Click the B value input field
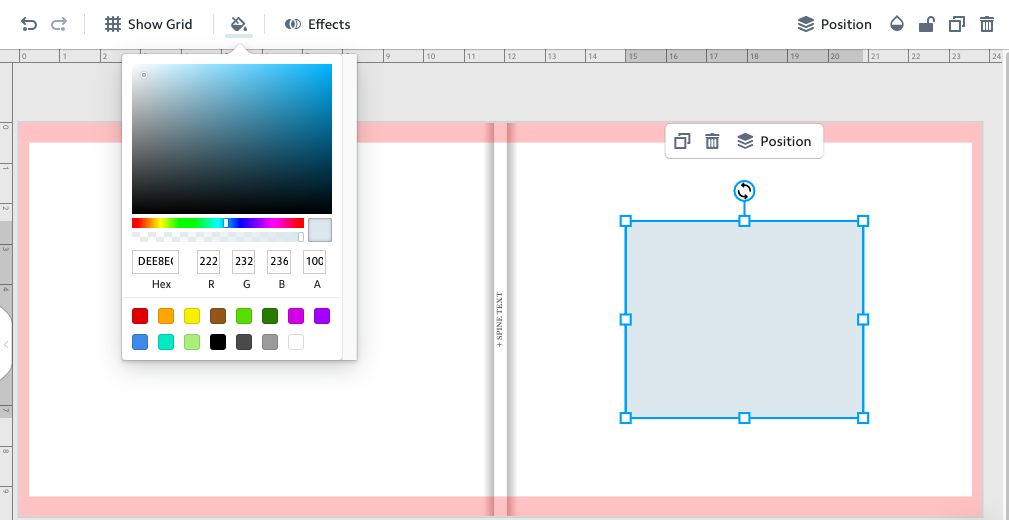The width and height of the screenshot is (1009, 520). (x=279, y=262)
